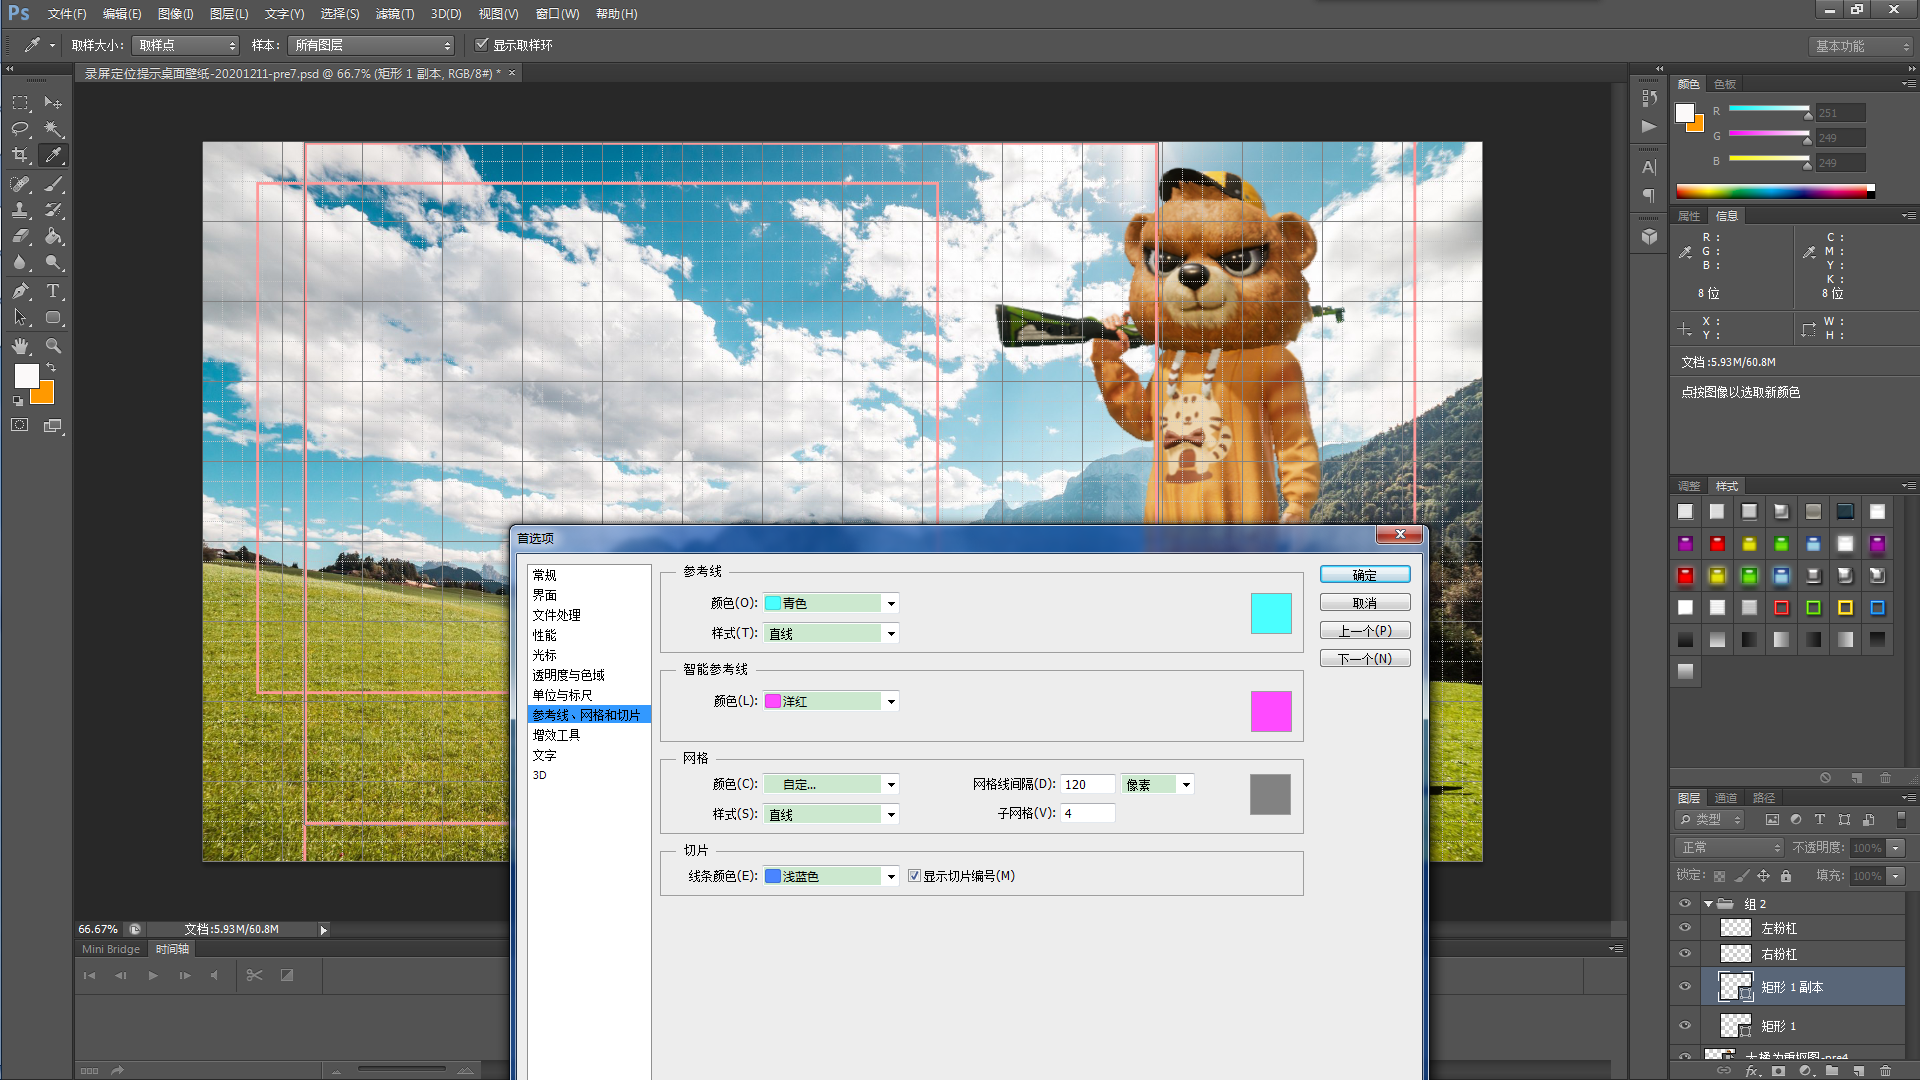Open guides color dropdown showing 青色
Screen dimensions: 1920x1080
click(x=831, y=603)
